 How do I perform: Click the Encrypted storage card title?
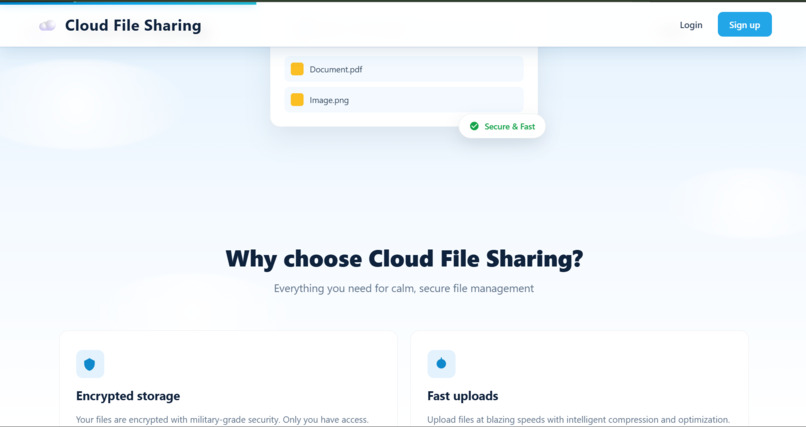pyautogui.click(x=128, y=396)
